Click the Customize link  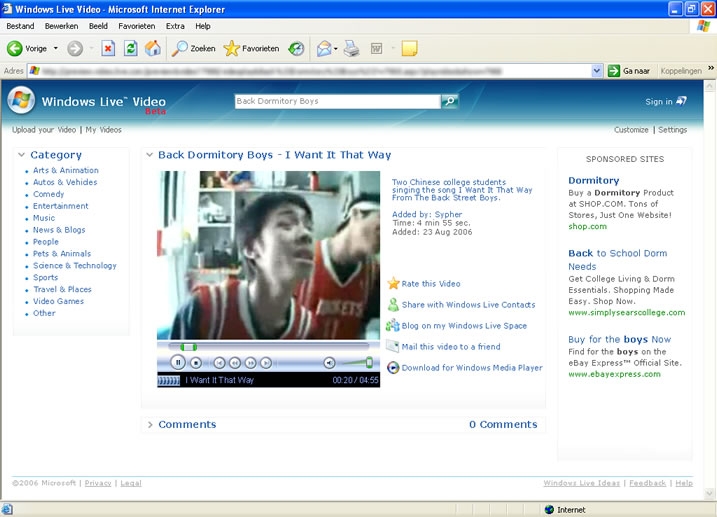[631, 130]
